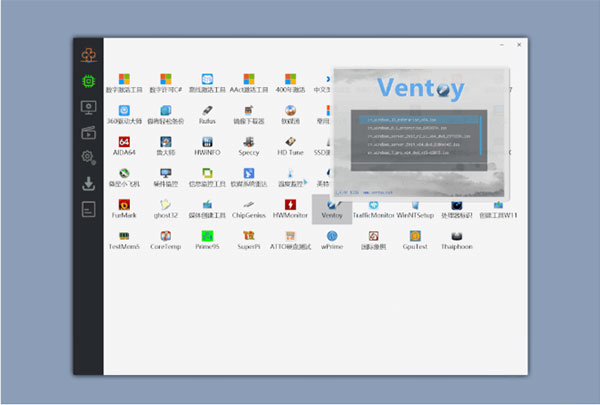The width and height of the screenshot is (600, 405).
Task: Open Speccy system information tool
Action: coord(248,144)
